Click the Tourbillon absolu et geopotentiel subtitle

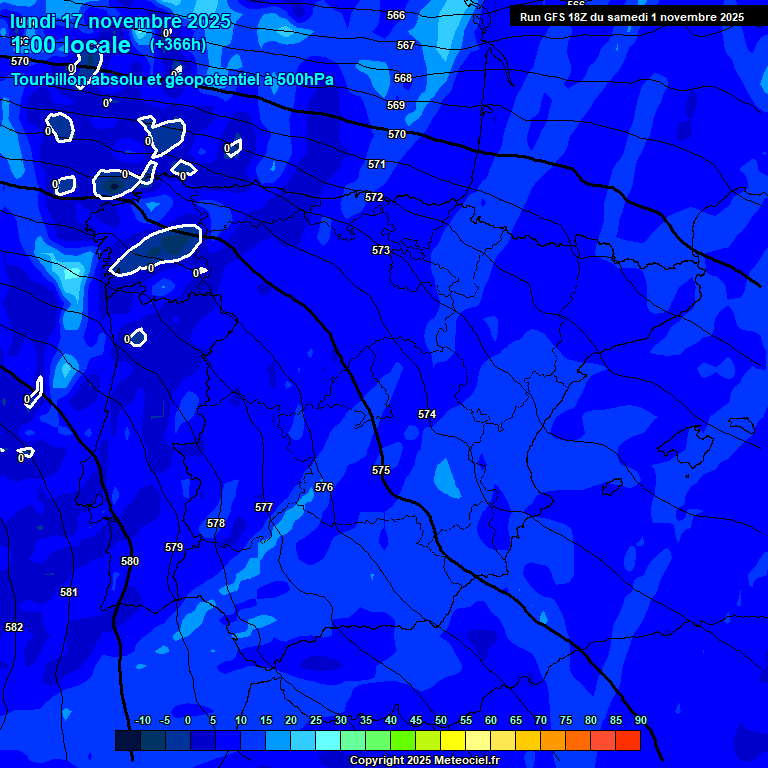pyautogui.click(x=172, y=80)
